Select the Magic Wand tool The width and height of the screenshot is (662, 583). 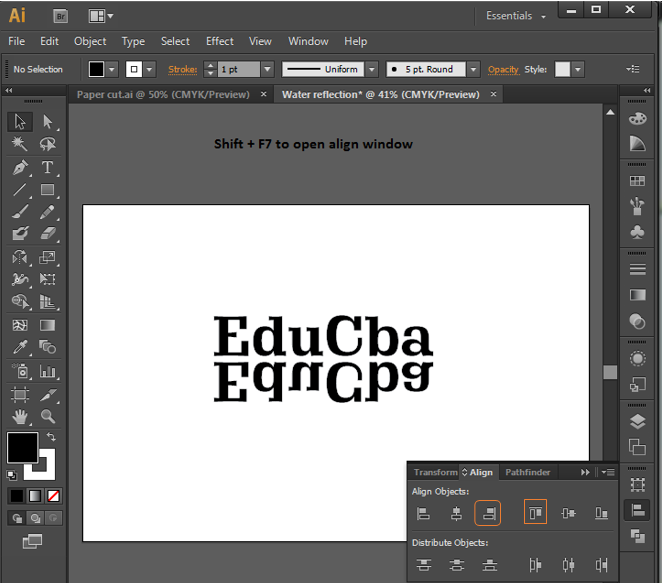pyautogui.click(x=19, y=144)
